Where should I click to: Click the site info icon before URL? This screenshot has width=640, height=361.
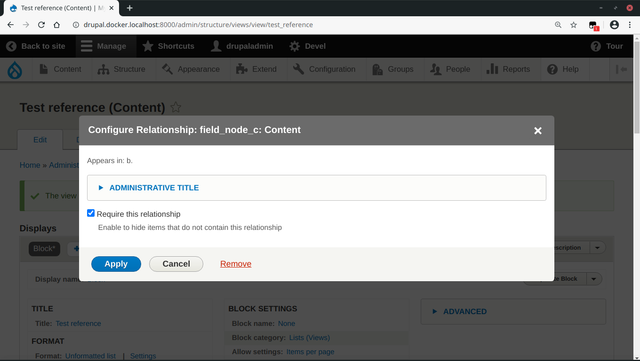click(x=76, y=25)
